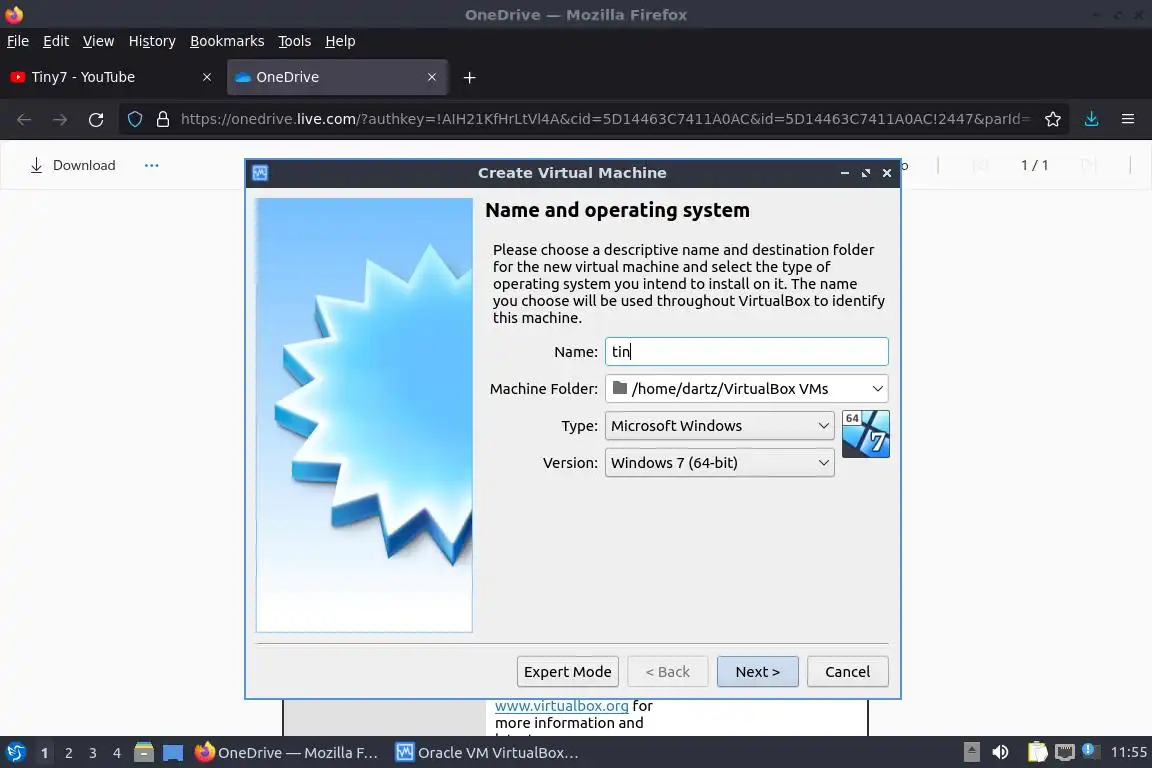Open the Bookmarks menu

pyautogui.click(x=227, y=41)
